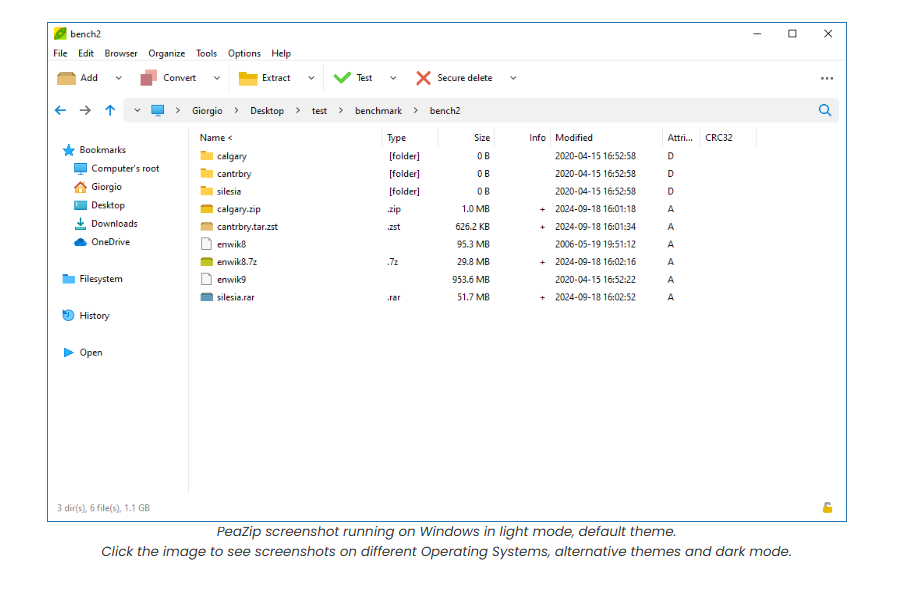
Task: Click the cantrbry.tar.zst archive icon
Action: pyautogui.click(x=207, y=227)
